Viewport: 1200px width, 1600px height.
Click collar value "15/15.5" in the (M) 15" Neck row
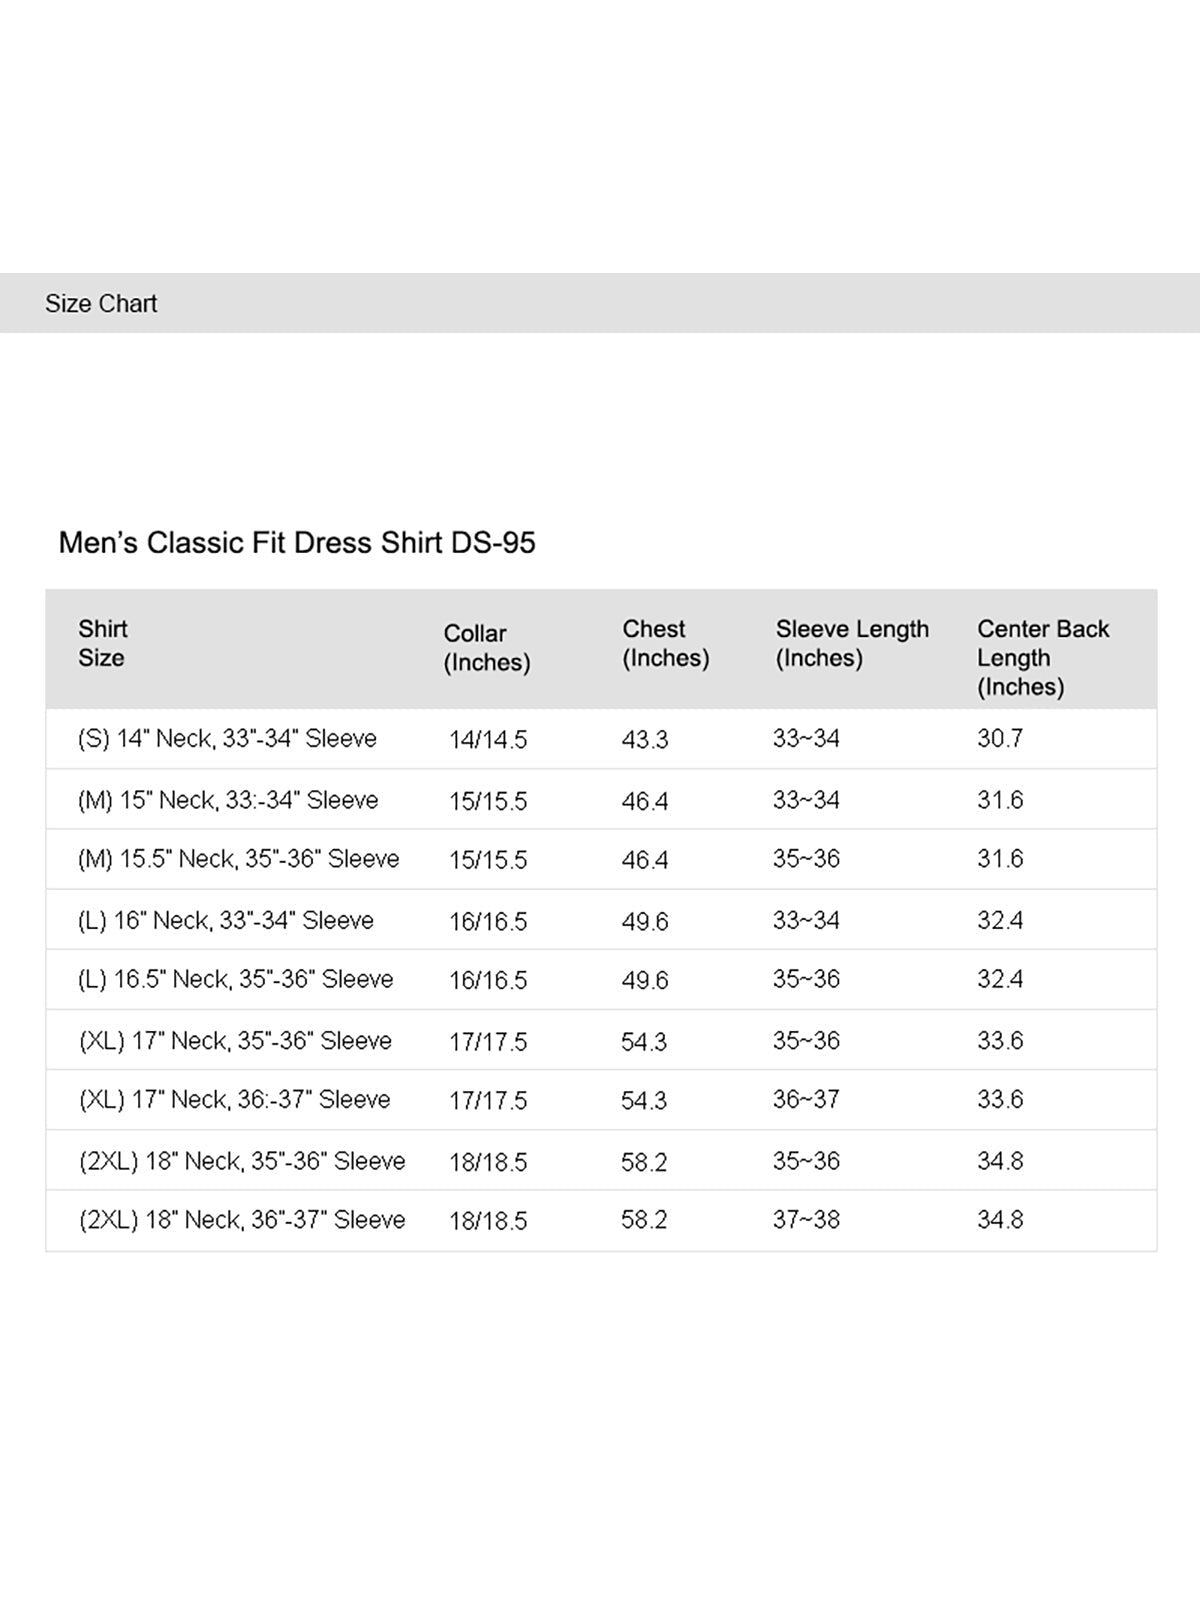[488, 801]
